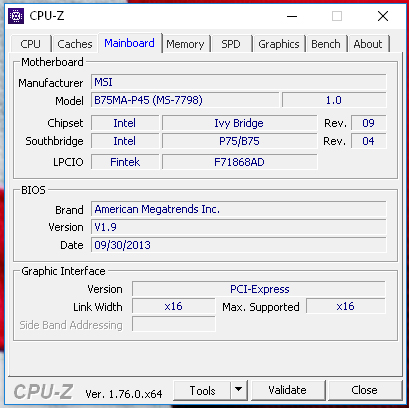Click the Close button at bottom

coord(364,390)
